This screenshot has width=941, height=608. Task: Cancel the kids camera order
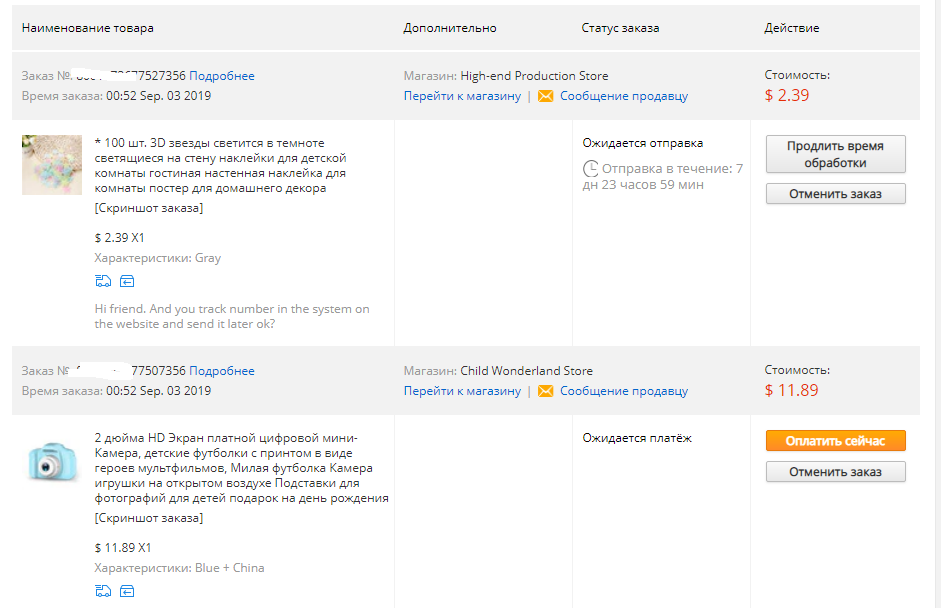(835, 472)
